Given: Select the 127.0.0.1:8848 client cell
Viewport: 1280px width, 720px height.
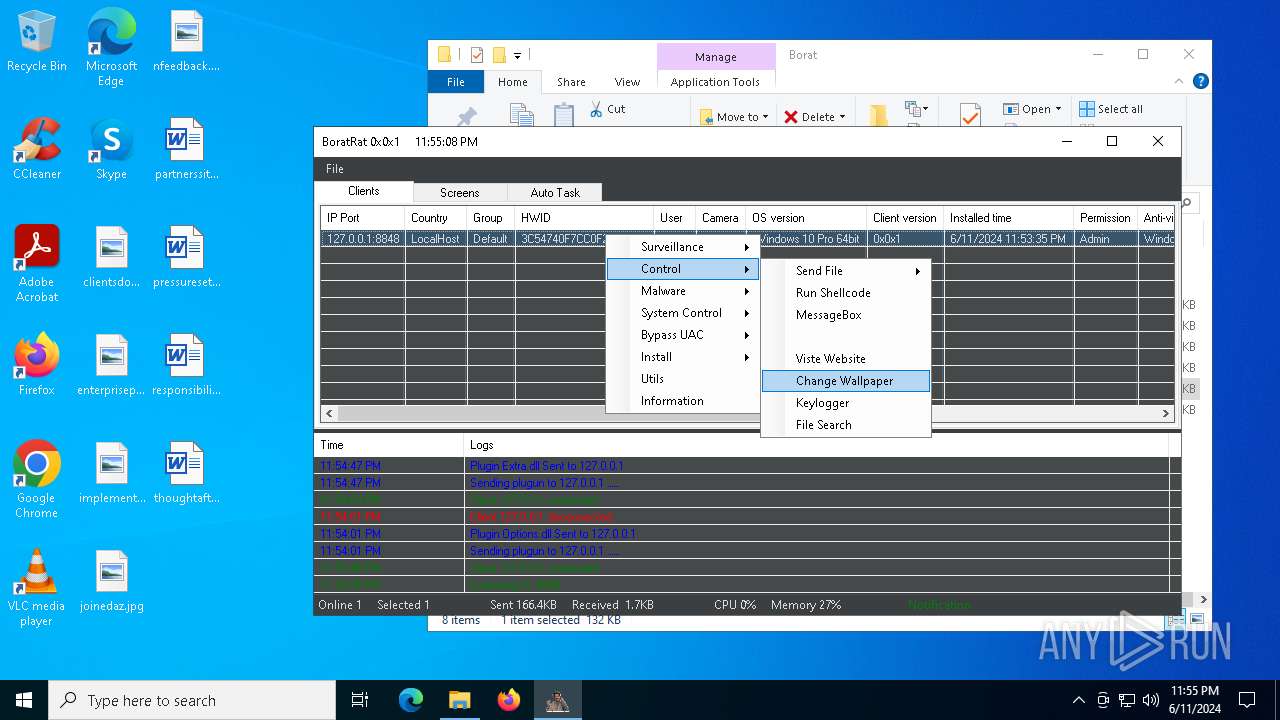Looking at the screenshot, I should [363, 239].
